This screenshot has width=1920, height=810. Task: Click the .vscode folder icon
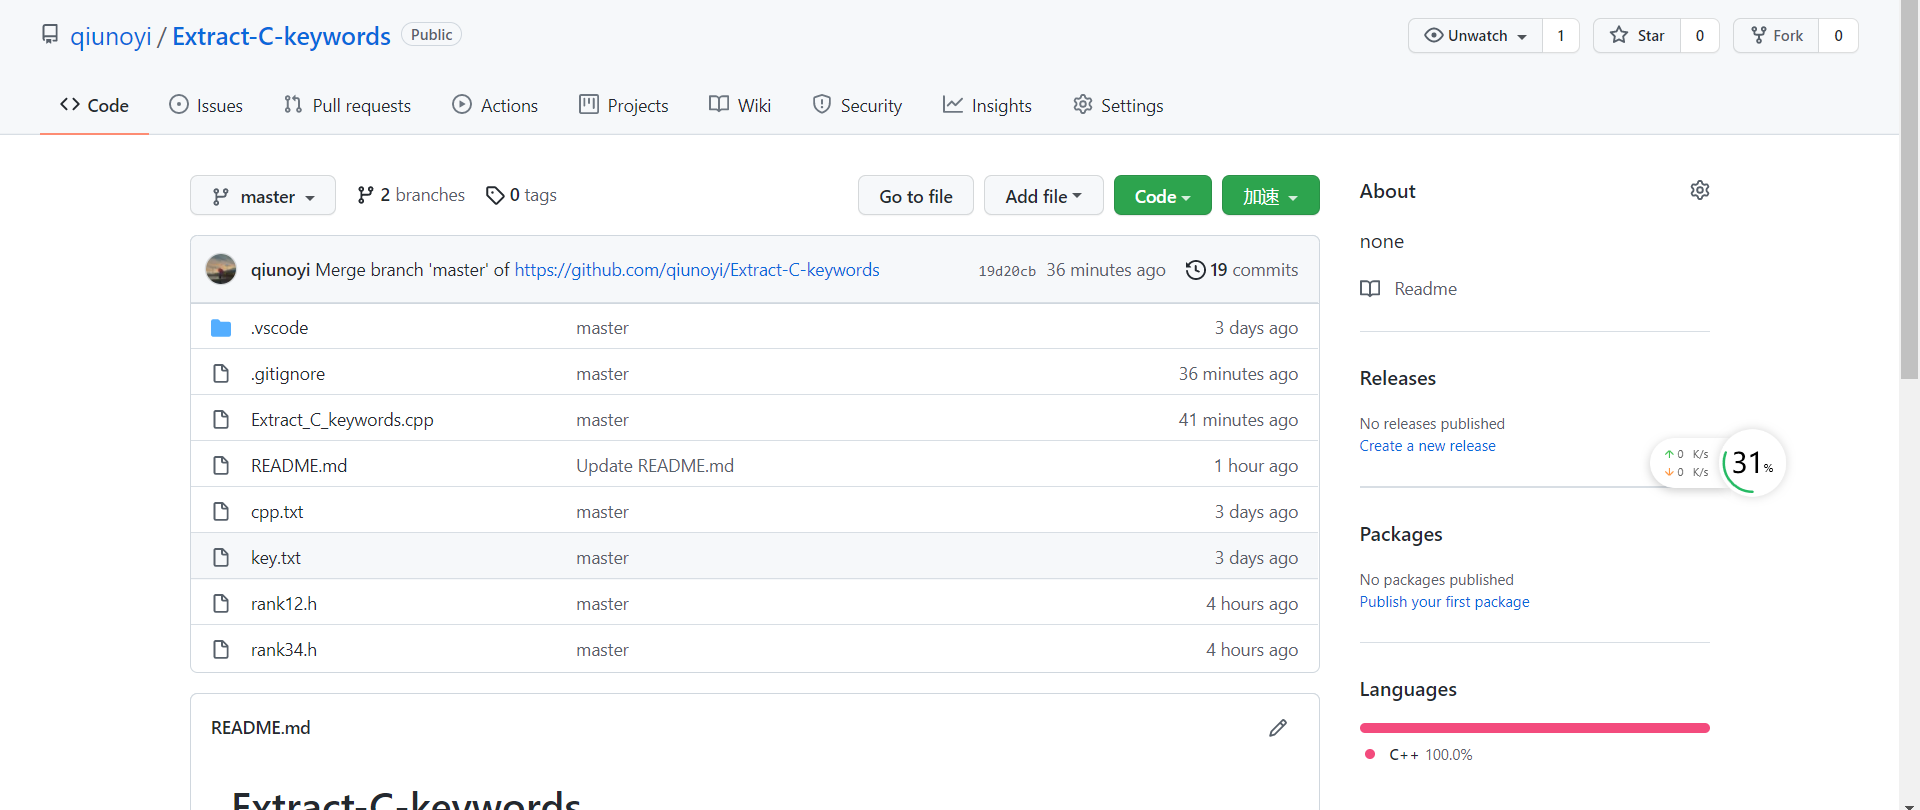pyautogui.click(x=221, y=328)
